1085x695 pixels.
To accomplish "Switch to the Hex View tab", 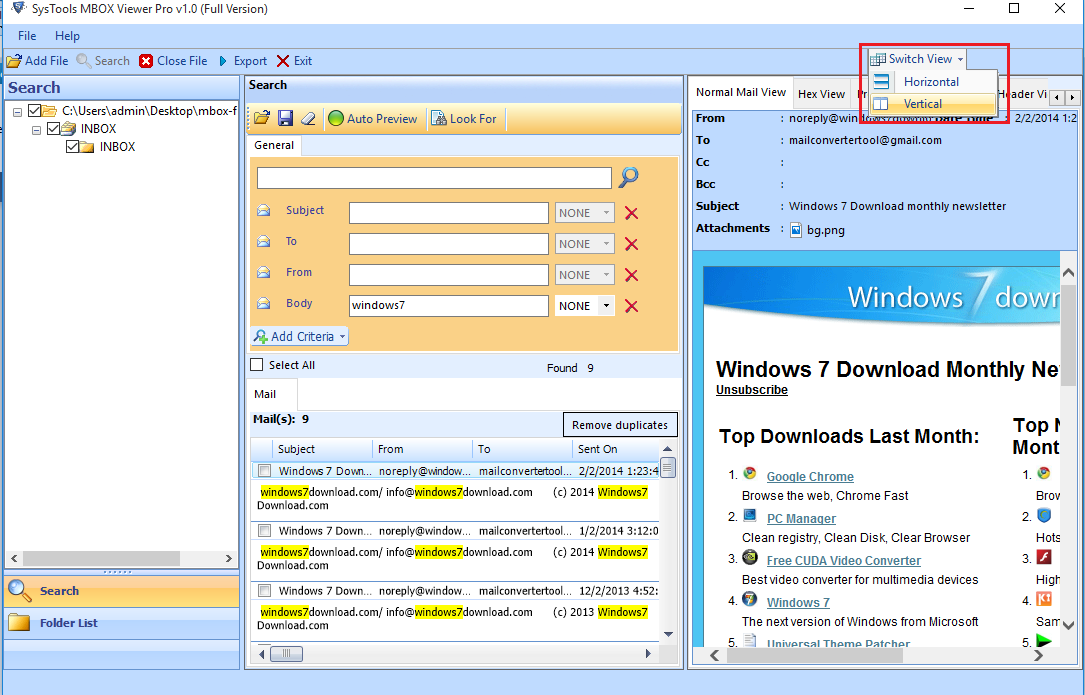I will coord(821,94).
